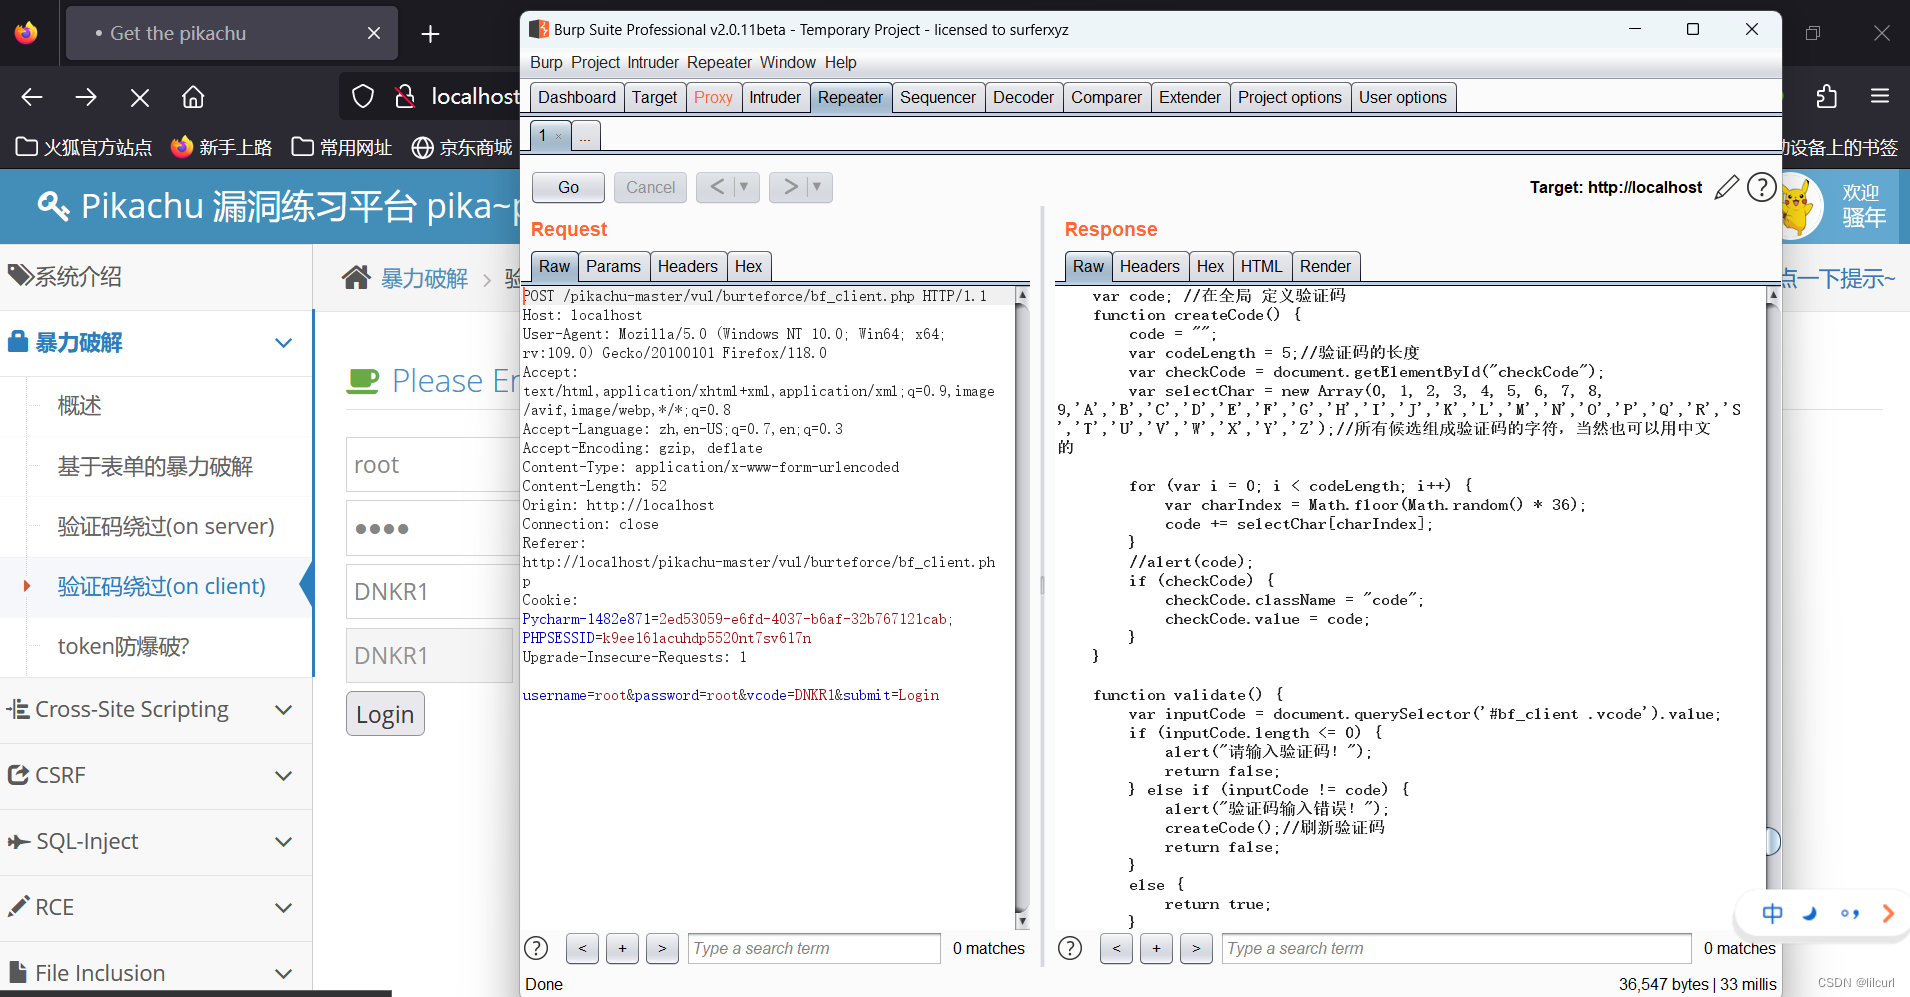The width and height of the screenshot is (1910, 997).
Task: Open 京东商城 bookmark
Action: 462,147
